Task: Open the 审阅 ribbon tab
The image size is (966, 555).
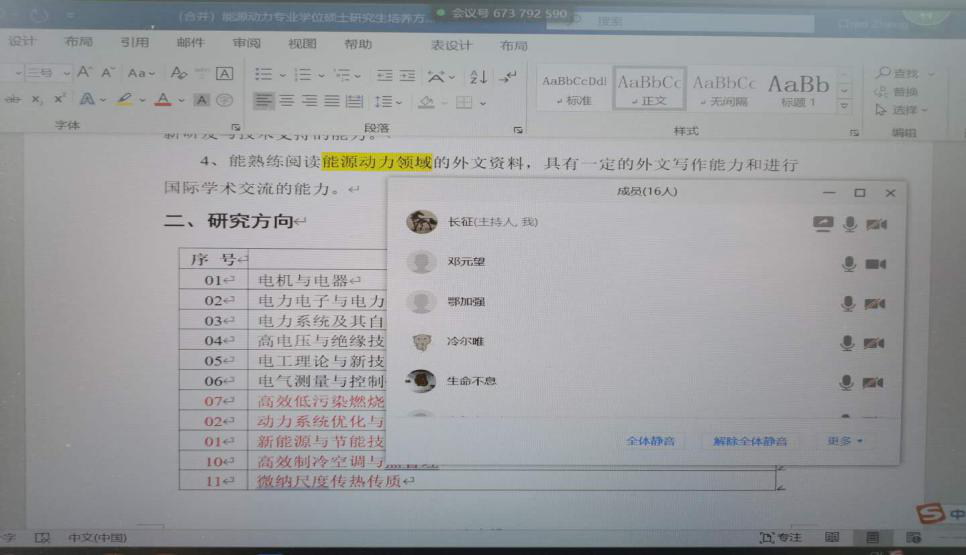Action: 246,43
